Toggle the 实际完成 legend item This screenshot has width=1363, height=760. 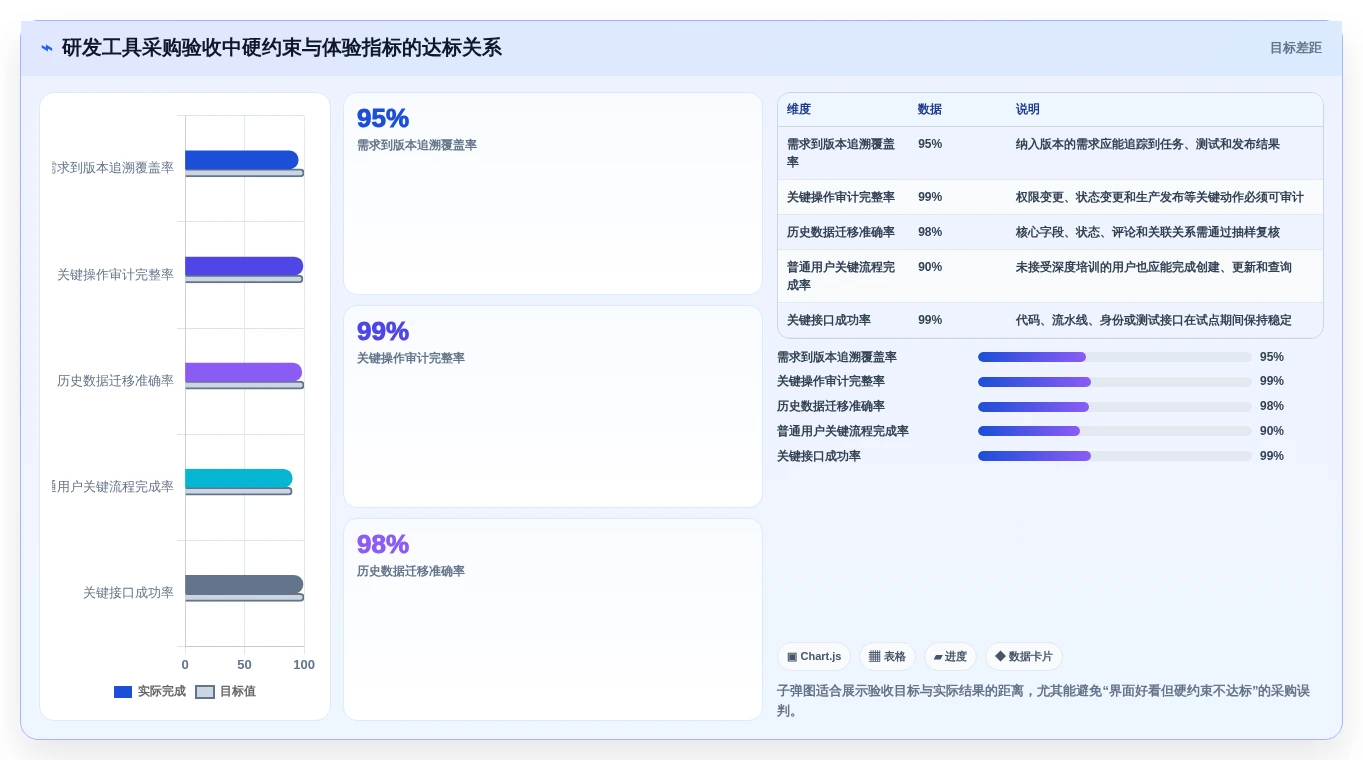tap(150, 691)
